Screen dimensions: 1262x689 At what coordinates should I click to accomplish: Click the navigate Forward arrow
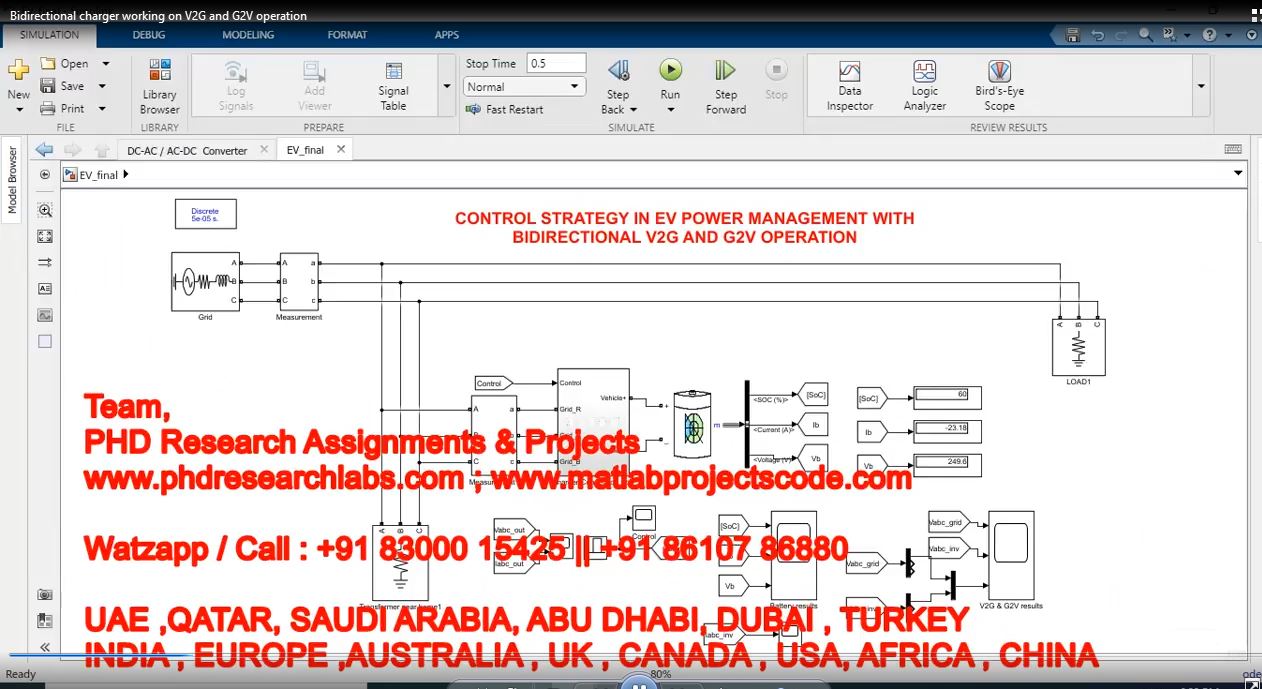73,150
